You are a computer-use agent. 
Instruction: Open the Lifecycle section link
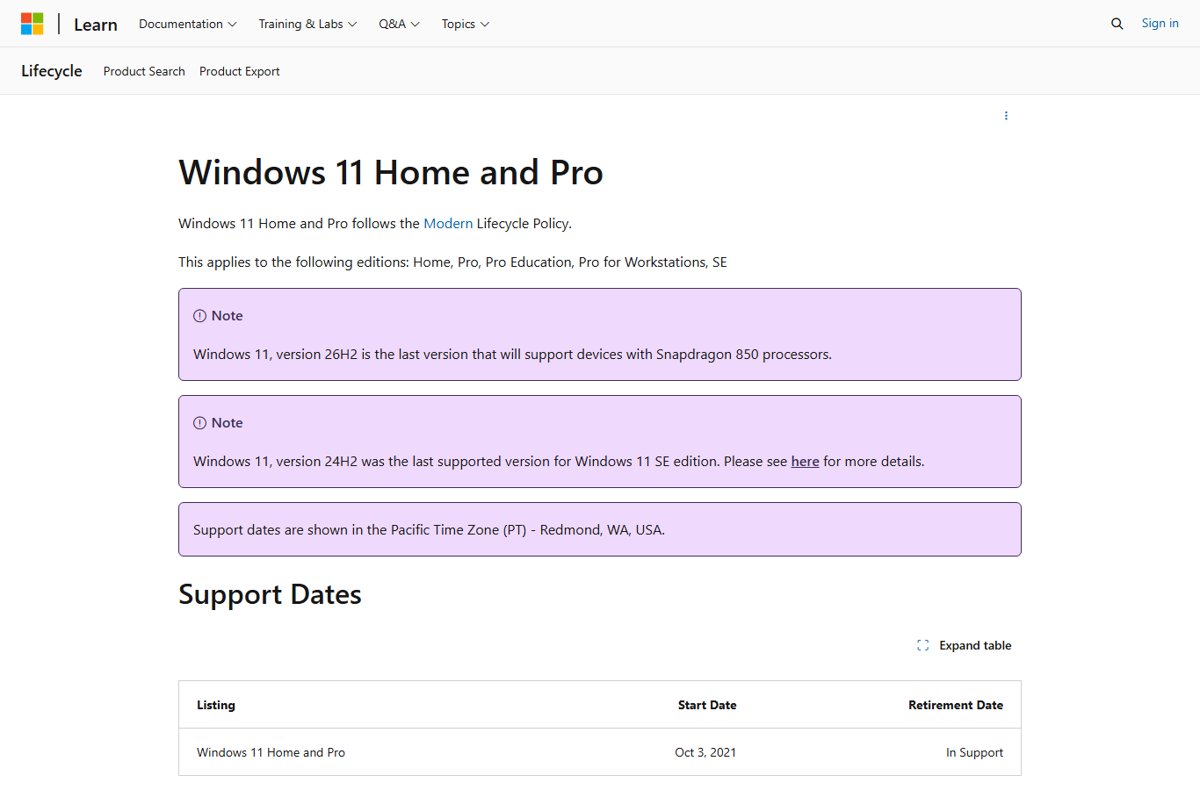point(52,71)
